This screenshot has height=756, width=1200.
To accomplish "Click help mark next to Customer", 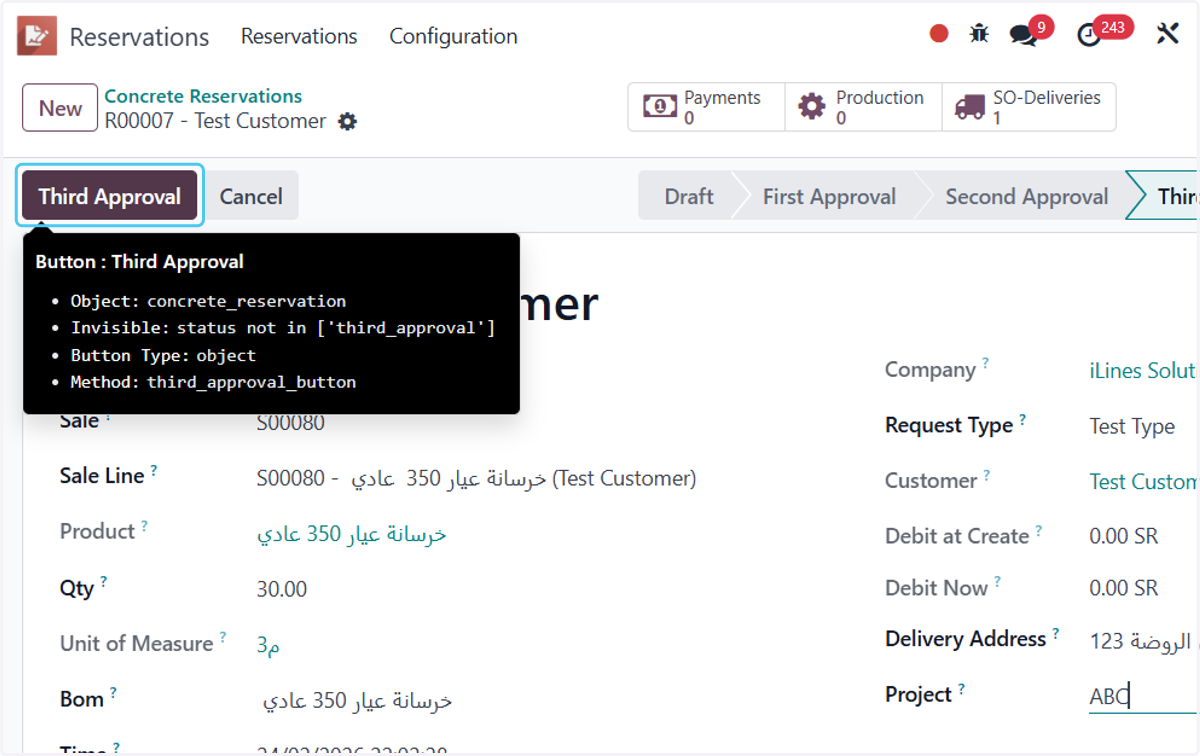I will [986, 475].
